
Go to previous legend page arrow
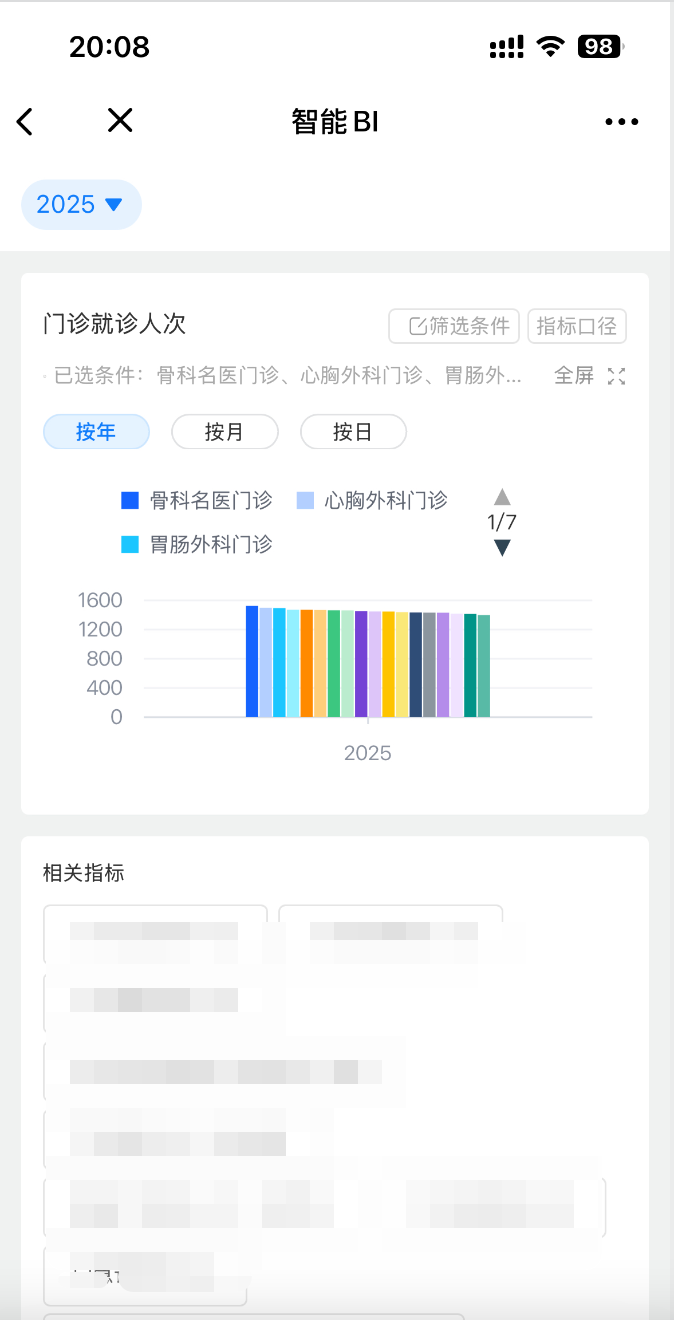click(502, 497)
